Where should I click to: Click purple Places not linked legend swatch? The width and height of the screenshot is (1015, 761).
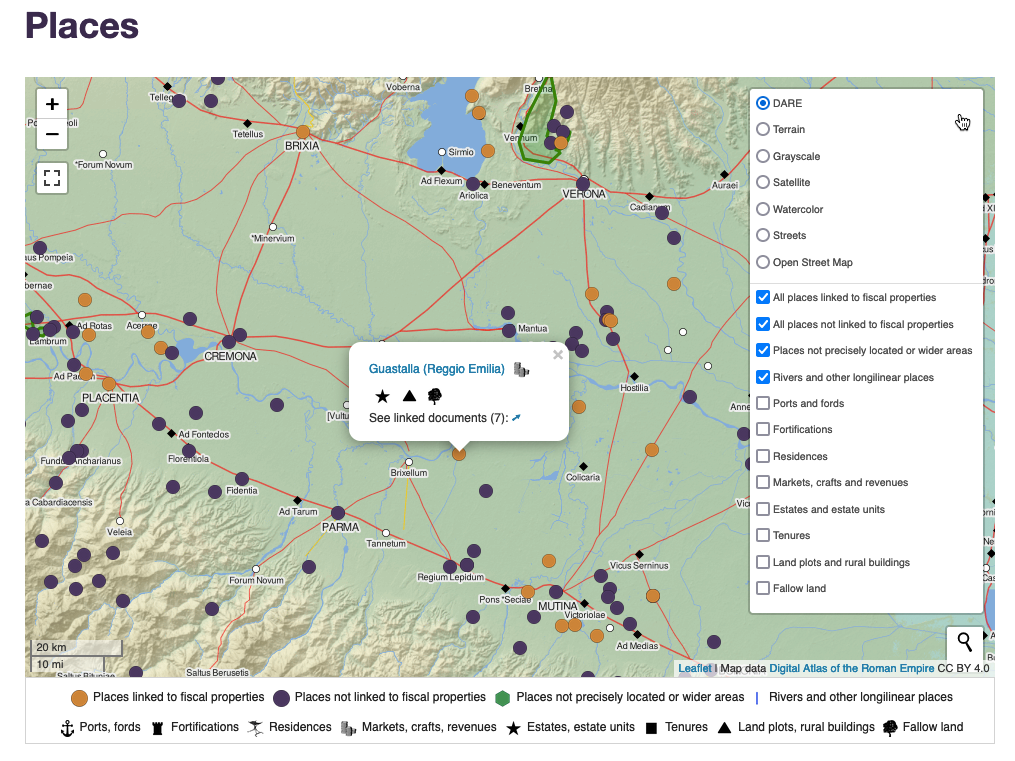[281, 698]
